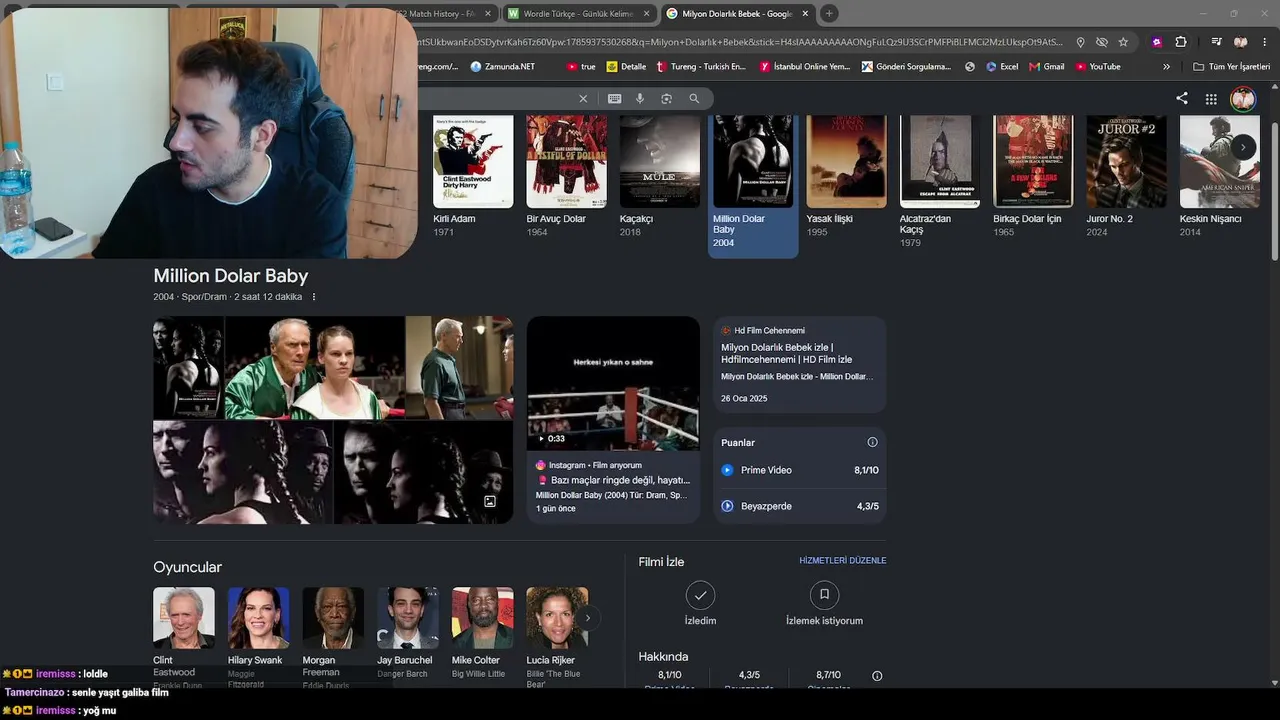
Task: Play the 0:33 Instagram video clip
Action: [613, 384]
